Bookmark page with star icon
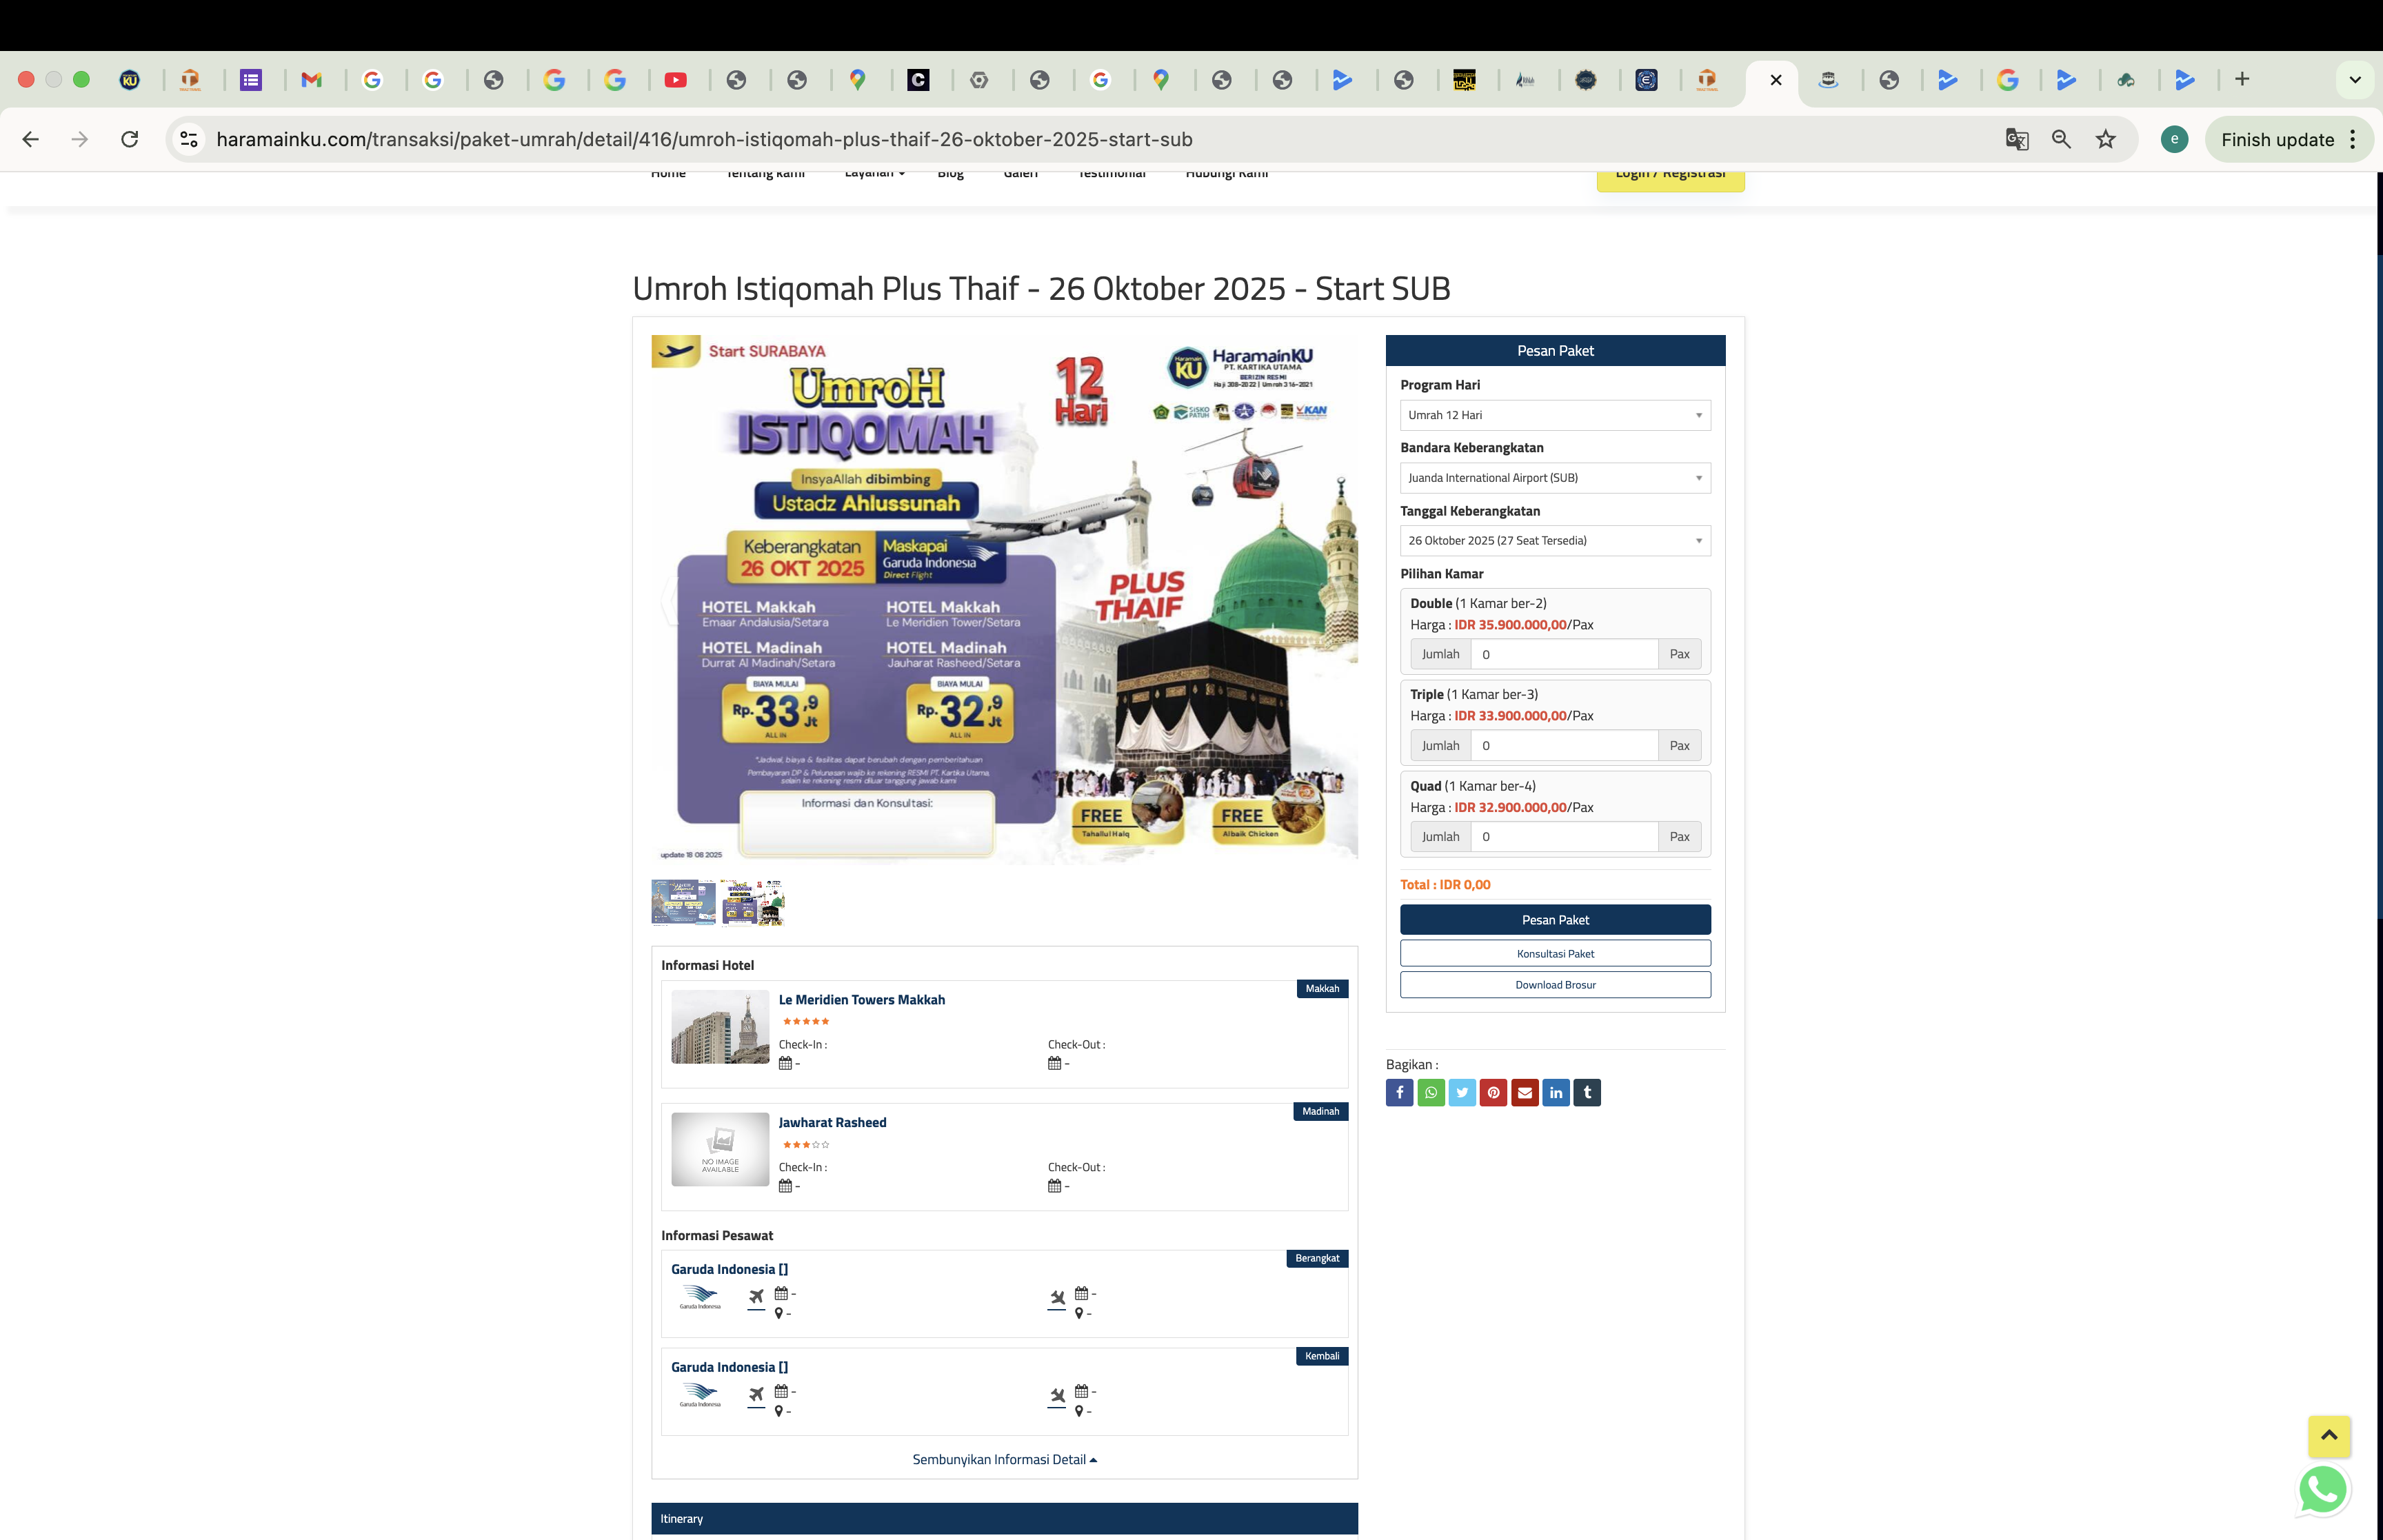The width and height of the screenshot is (2383, 1540). click(2105, 140)
